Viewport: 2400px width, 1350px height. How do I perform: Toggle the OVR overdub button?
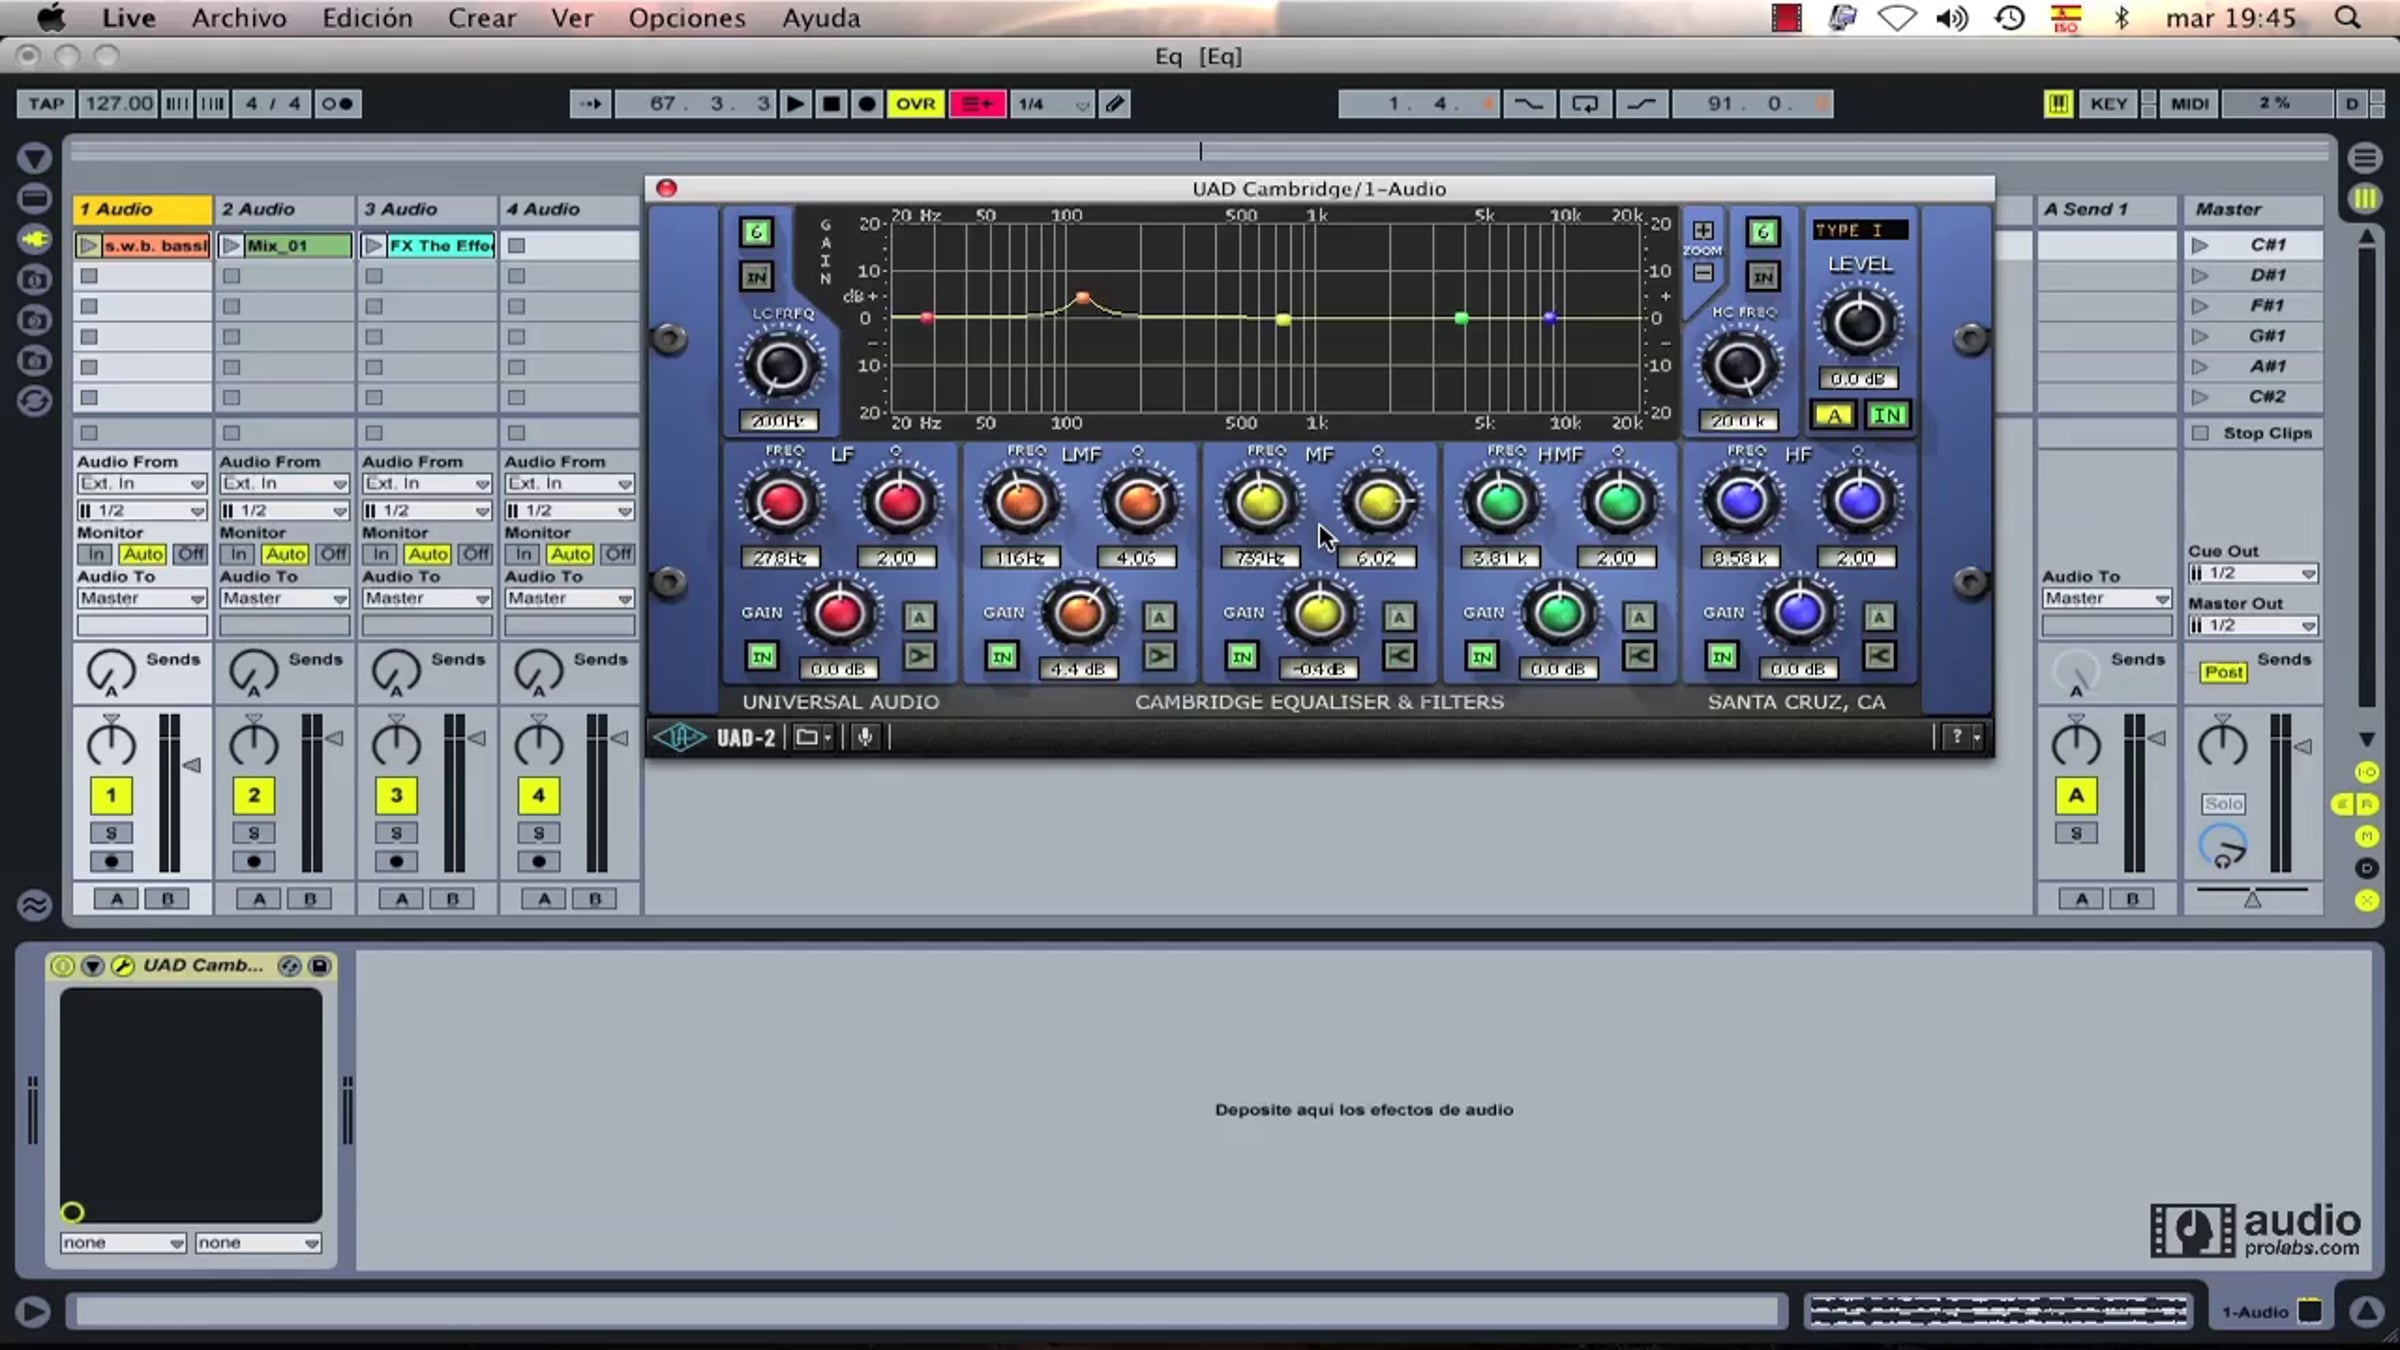[915, 104]
